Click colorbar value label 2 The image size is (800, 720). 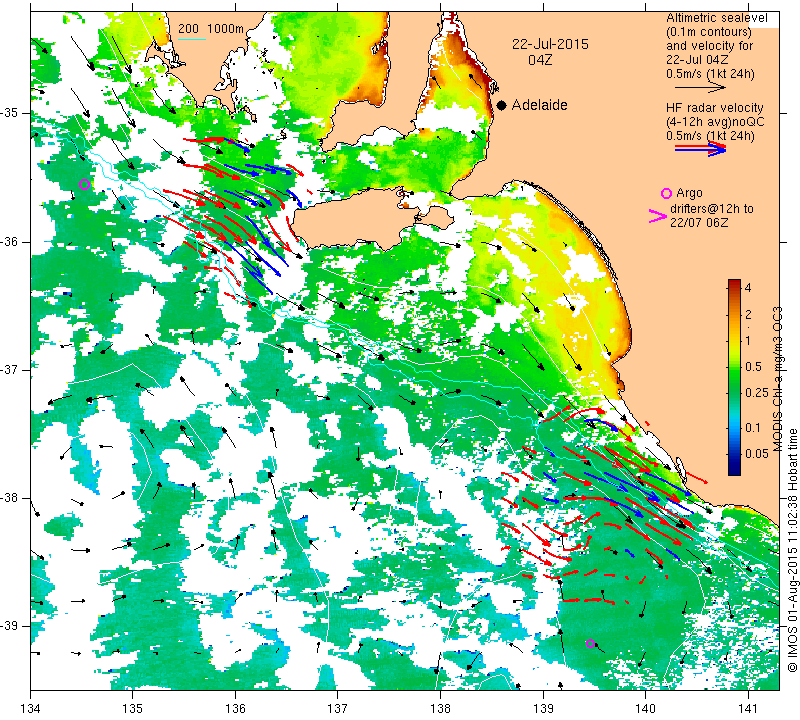748,314
